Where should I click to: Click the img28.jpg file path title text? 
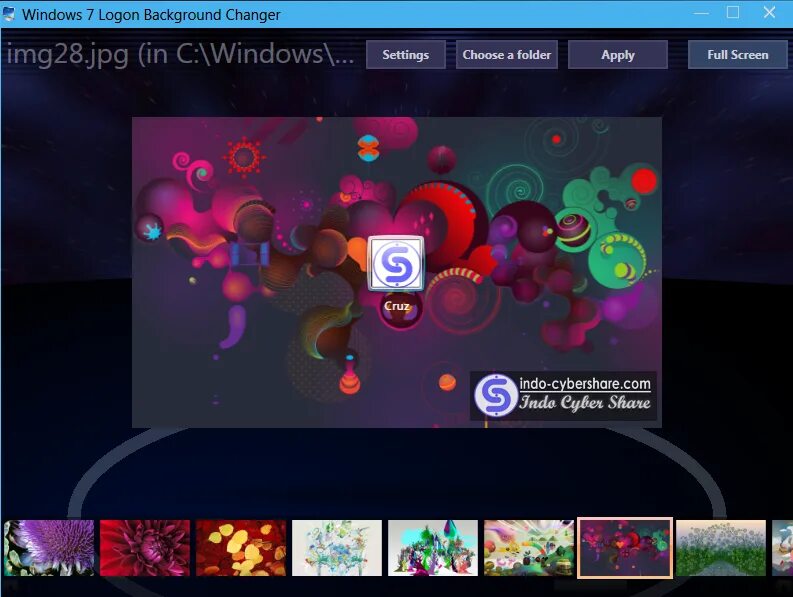tap(181, 54)
